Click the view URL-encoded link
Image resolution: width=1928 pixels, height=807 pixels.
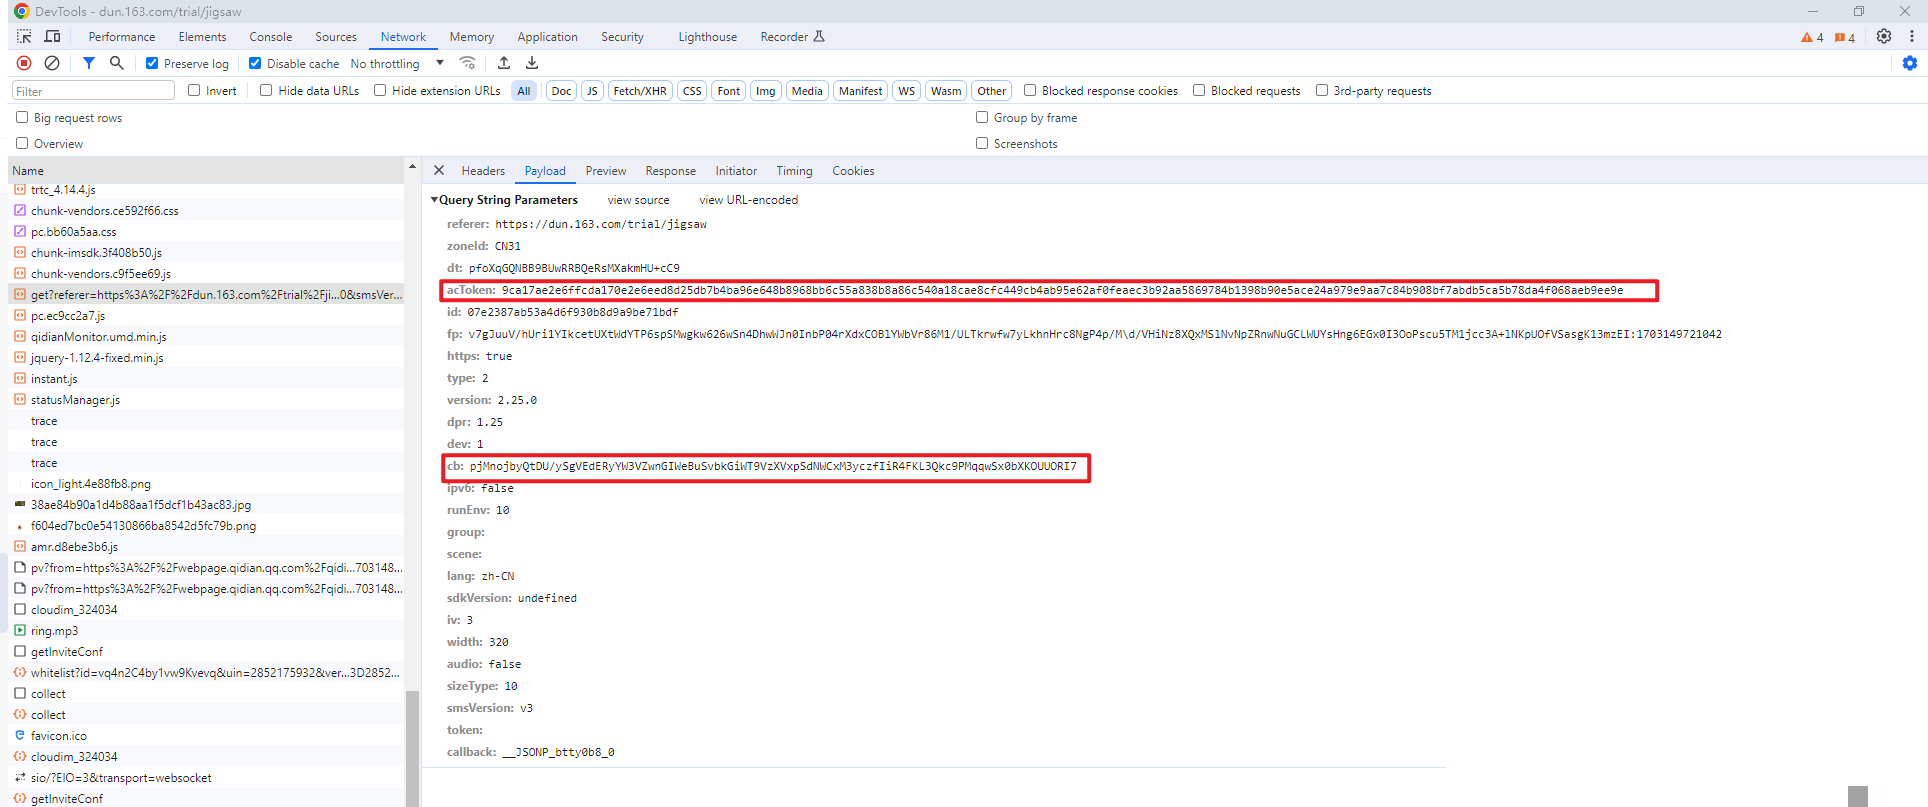point(749,200)
